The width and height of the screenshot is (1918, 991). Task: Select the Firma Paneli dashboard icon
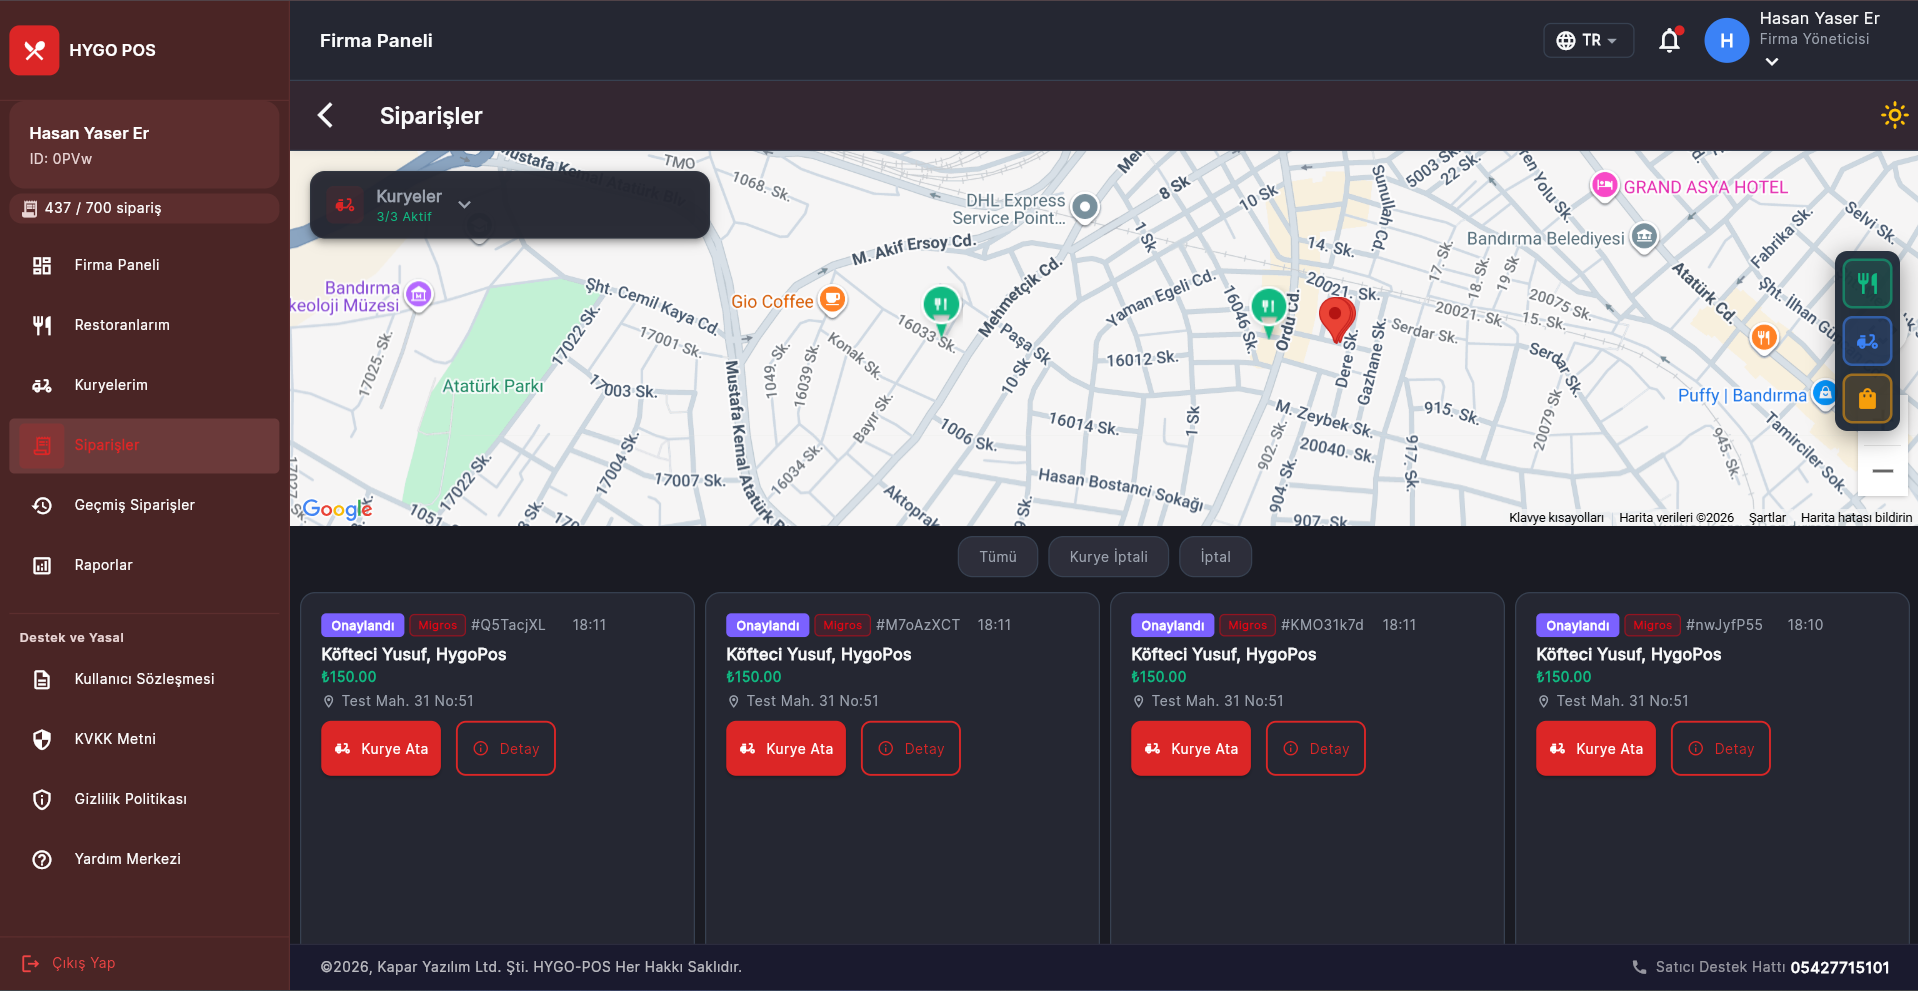click(x=41, y=265)
